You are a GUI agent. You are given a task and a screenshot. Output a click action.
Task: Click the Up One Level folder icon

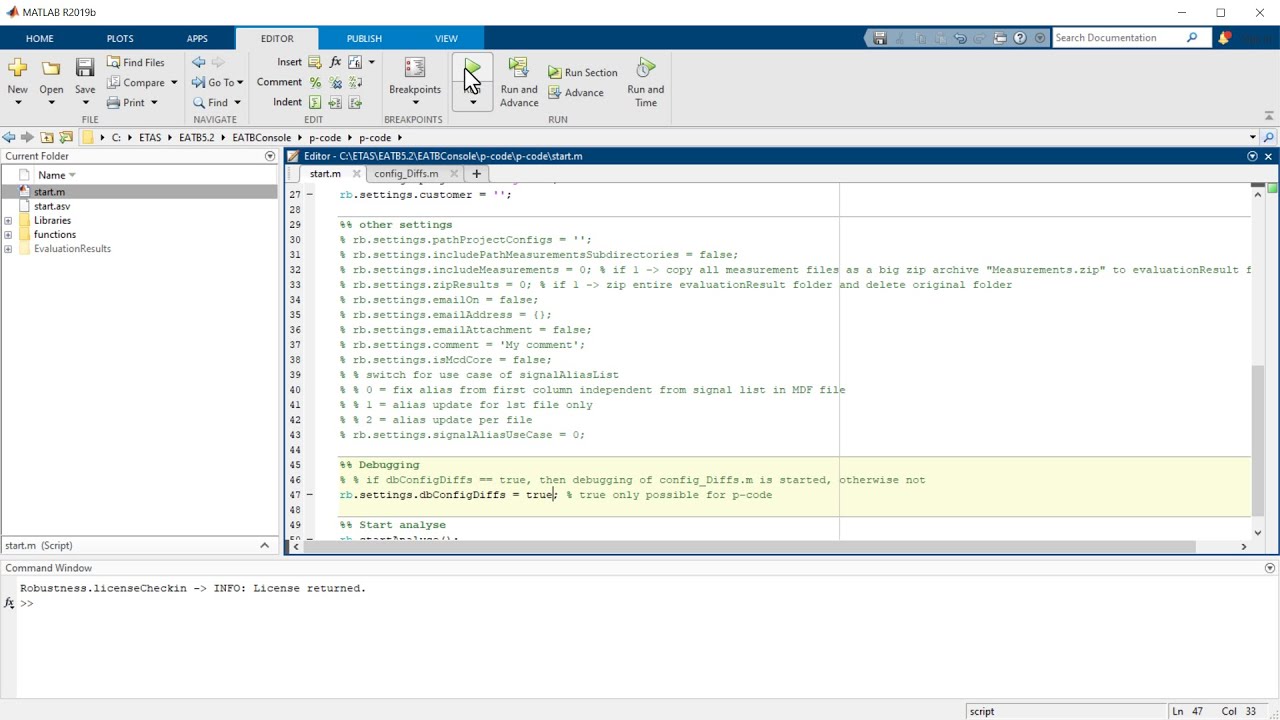click(x=47, y=137)
